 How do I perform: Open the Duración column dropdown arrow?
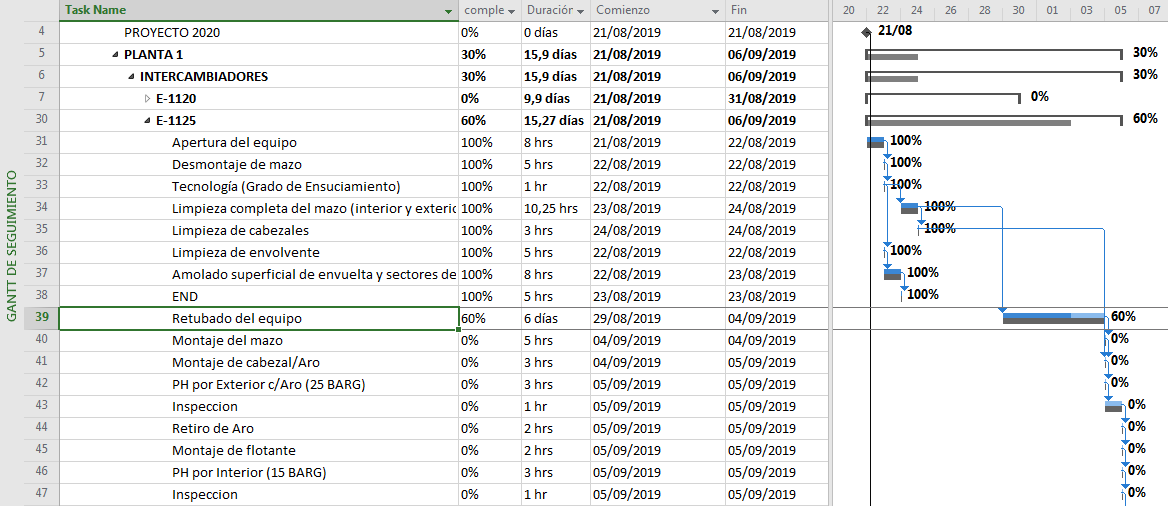coord(580,11)
